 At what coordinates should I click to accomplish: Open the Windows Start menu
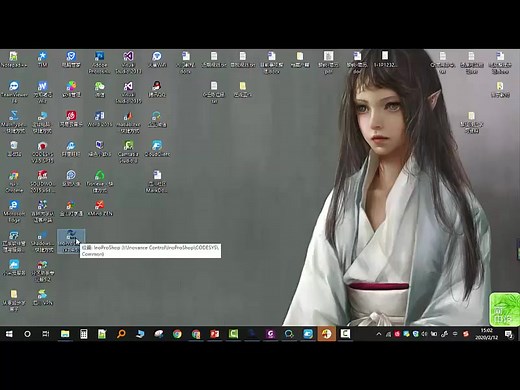(9, 334)
